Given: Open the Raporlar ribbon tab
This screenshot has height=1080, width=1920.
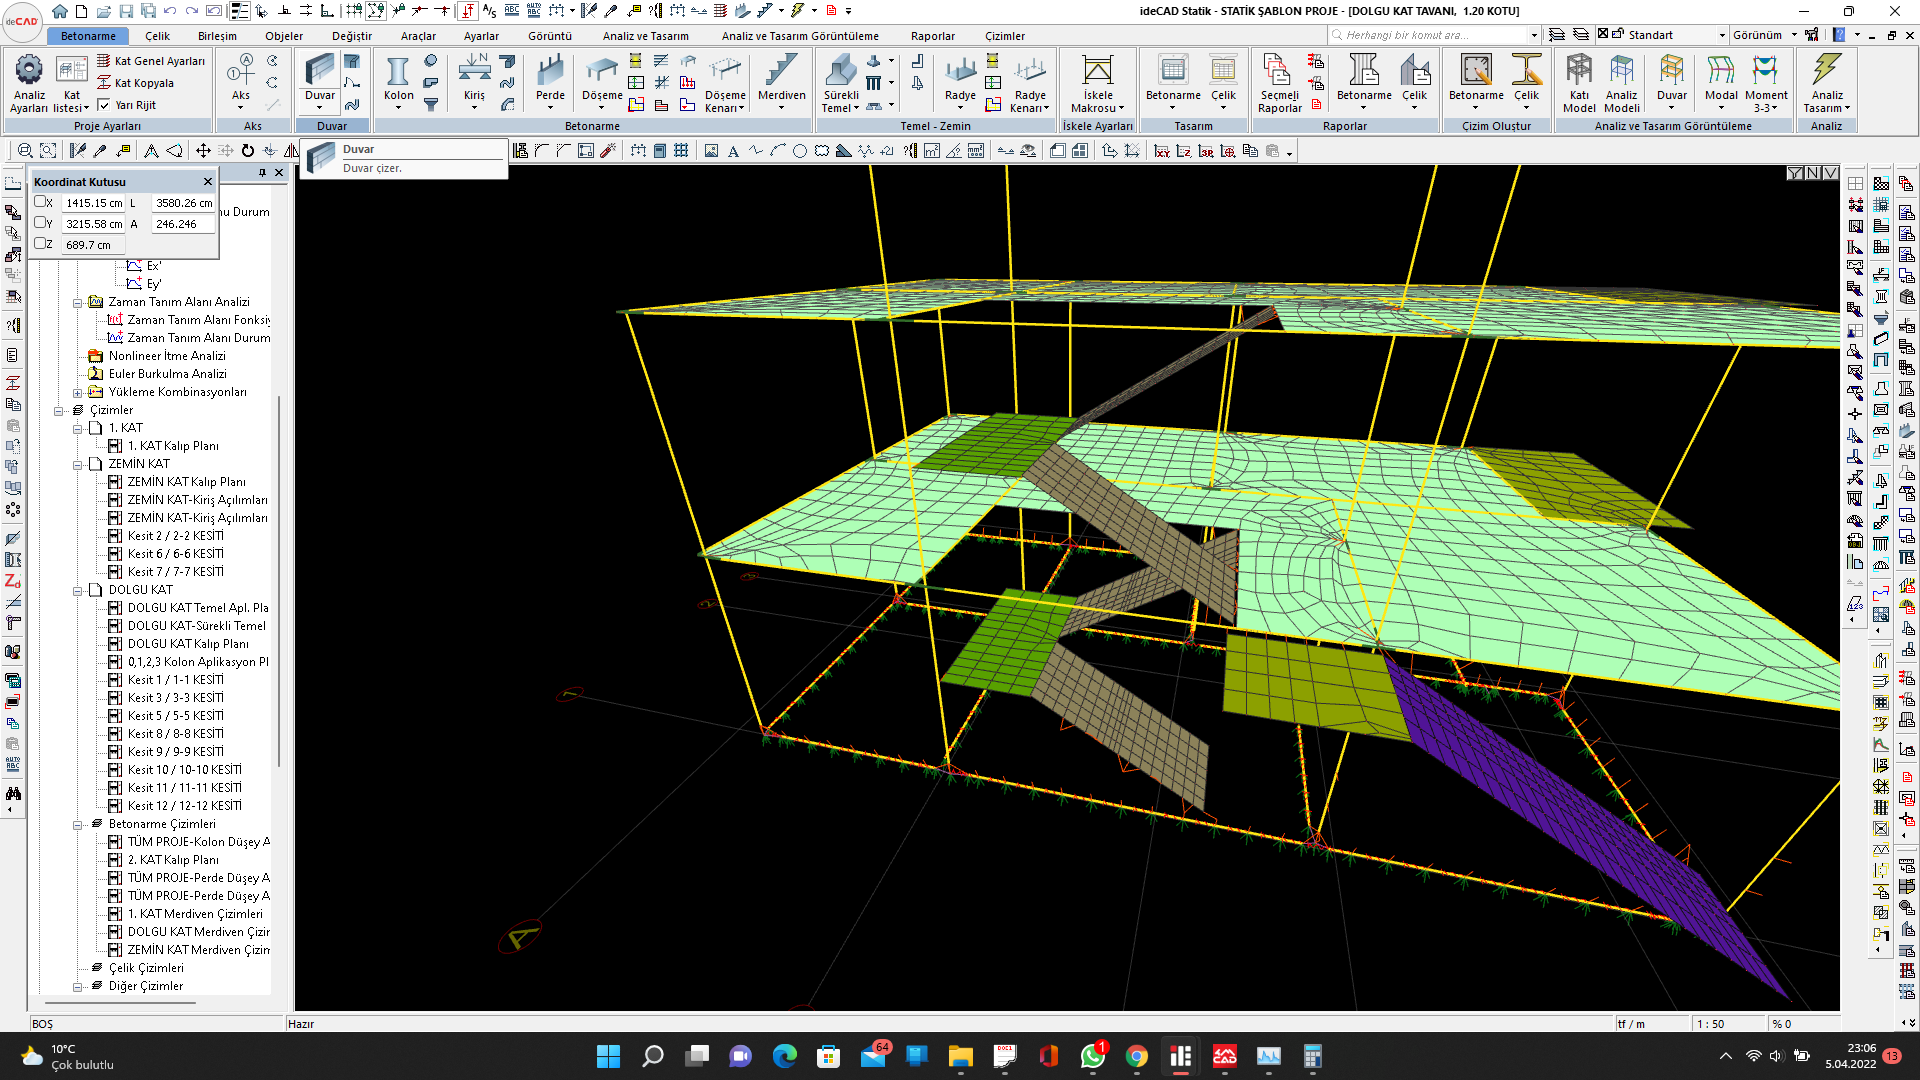Looking at the screenshot, I should tap(933, 36).
